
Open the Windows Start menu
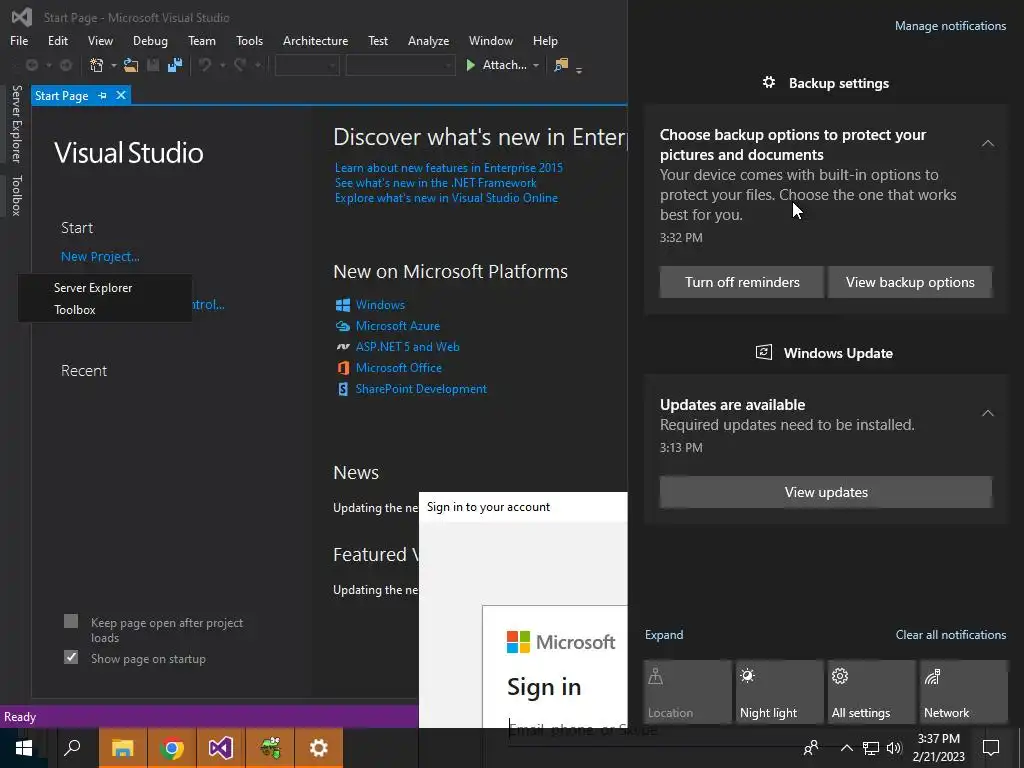tap(24, 748)
